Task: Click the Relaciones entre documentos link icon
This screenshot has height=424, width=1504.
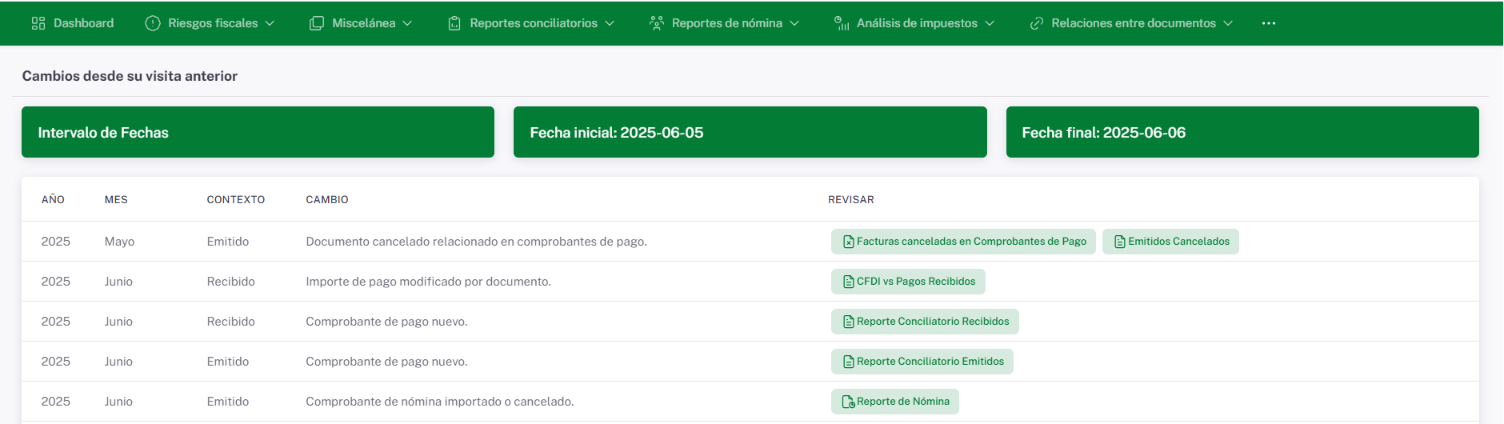Action: (x=1037, y=23)
